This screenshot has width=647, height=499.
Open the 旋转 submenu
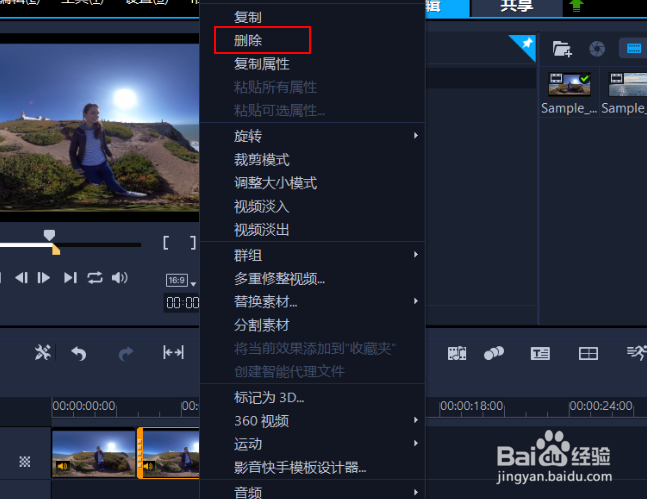(x=312, y=136)
